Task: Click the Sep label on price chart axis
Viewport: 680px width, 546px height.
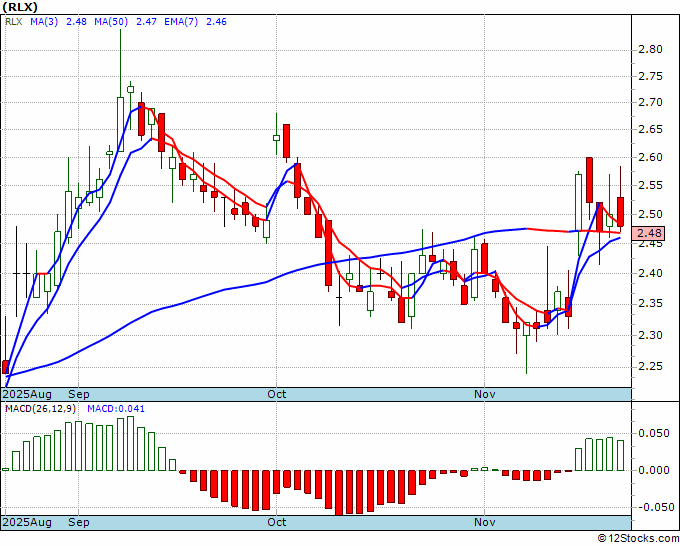Action: pos(78,394)
